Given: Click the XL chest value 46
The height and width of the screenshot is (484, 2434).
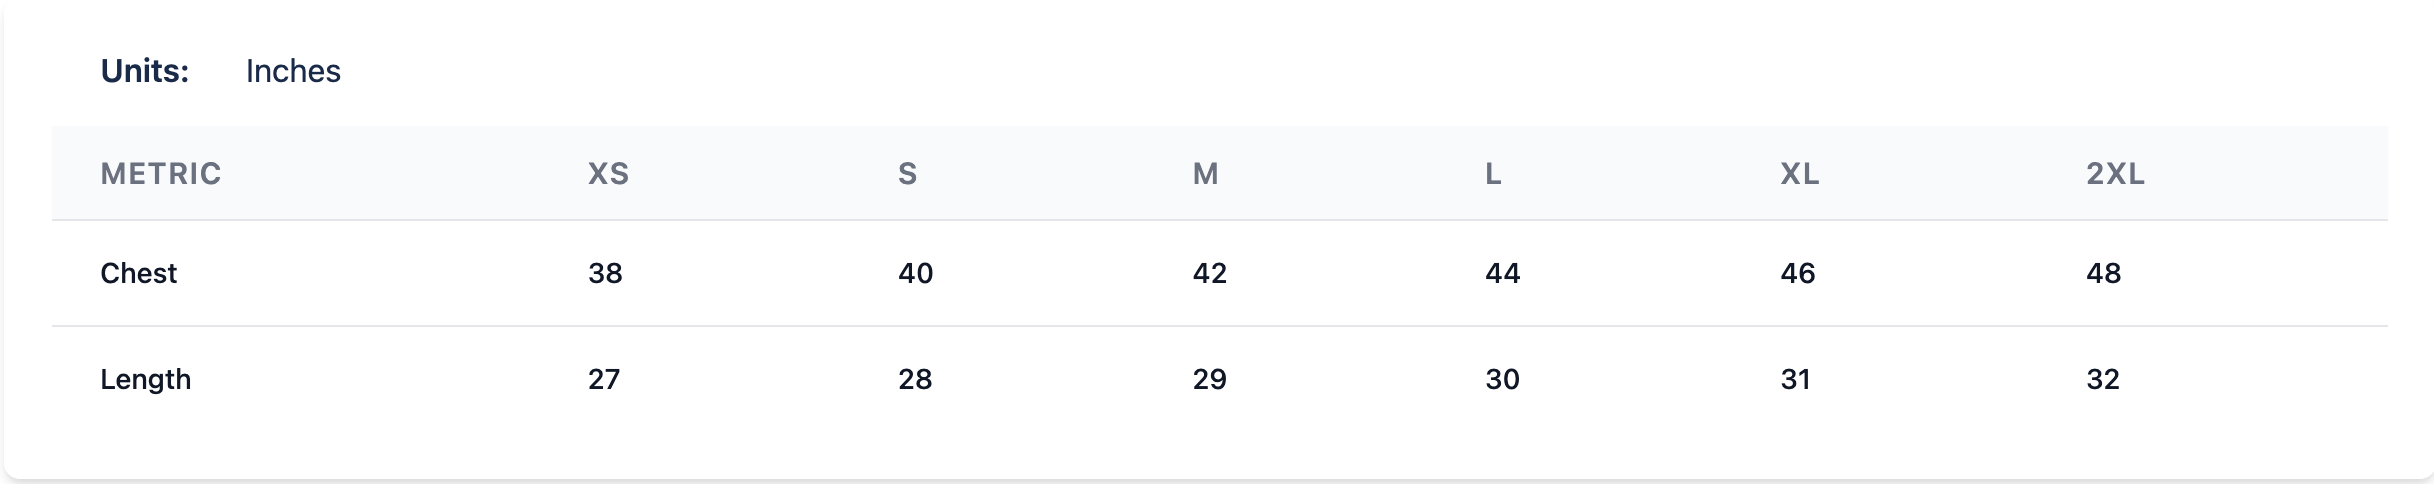Looking at the screenshot, I should click(x=1797, y=273).
